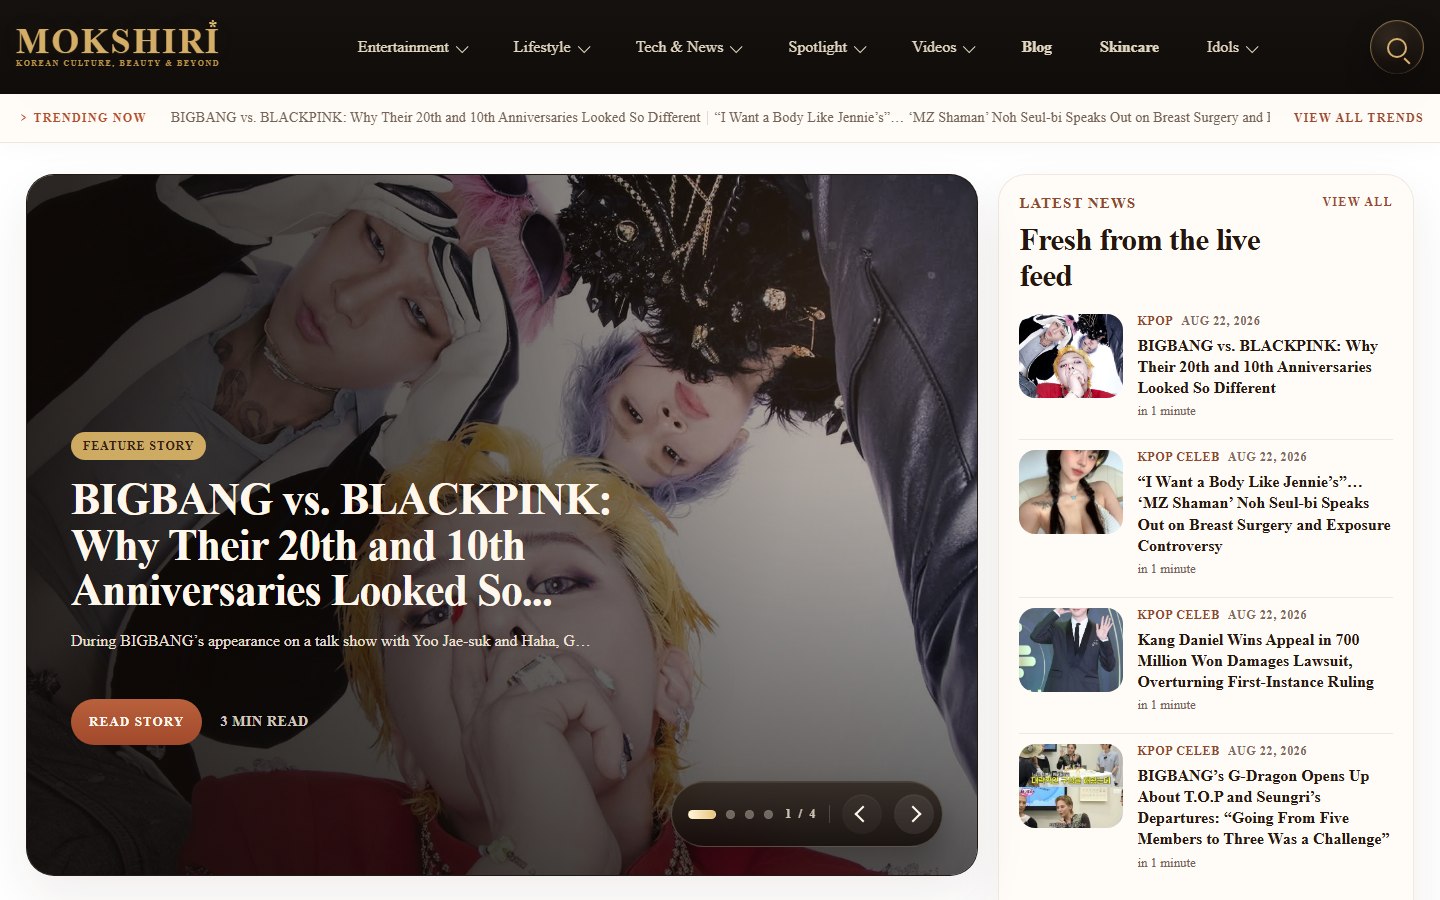The width and height of the screenshot is (1440, 900).
Task: Open headline 'I Want a Body Like Jennie's'
Action: [x=1264, y=514]
